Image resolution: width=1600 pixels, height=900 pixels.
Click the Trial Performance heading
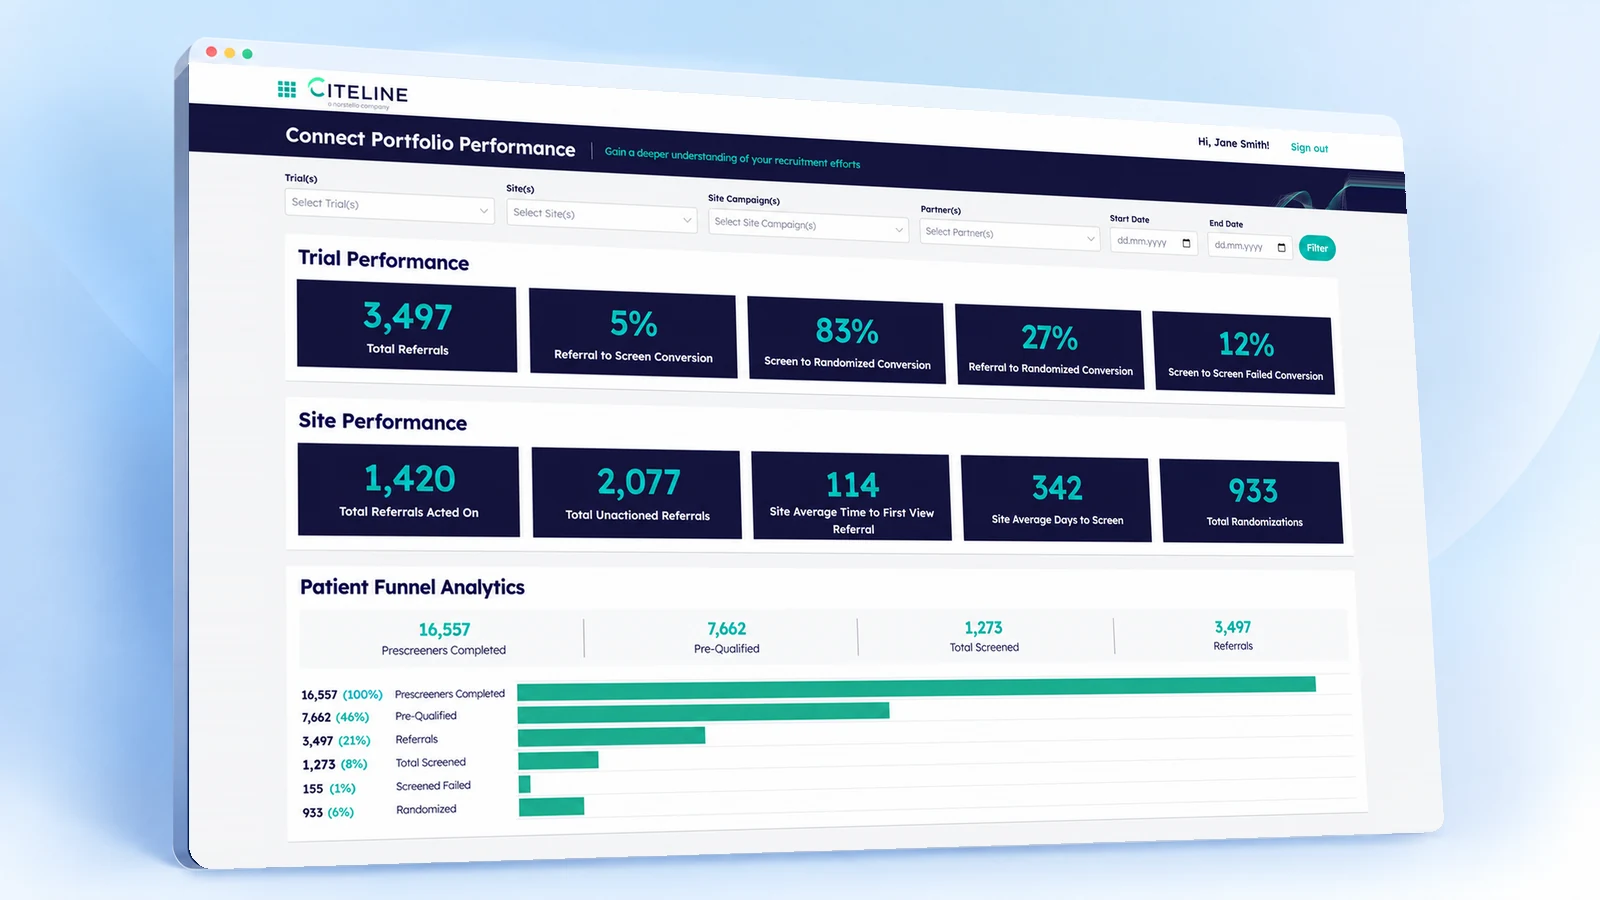[383, 260]
